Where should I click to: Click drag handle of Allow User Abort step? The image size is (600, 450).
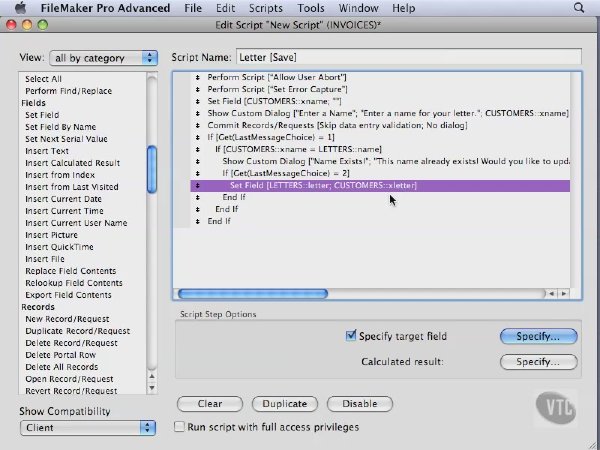tap(197, 77)
